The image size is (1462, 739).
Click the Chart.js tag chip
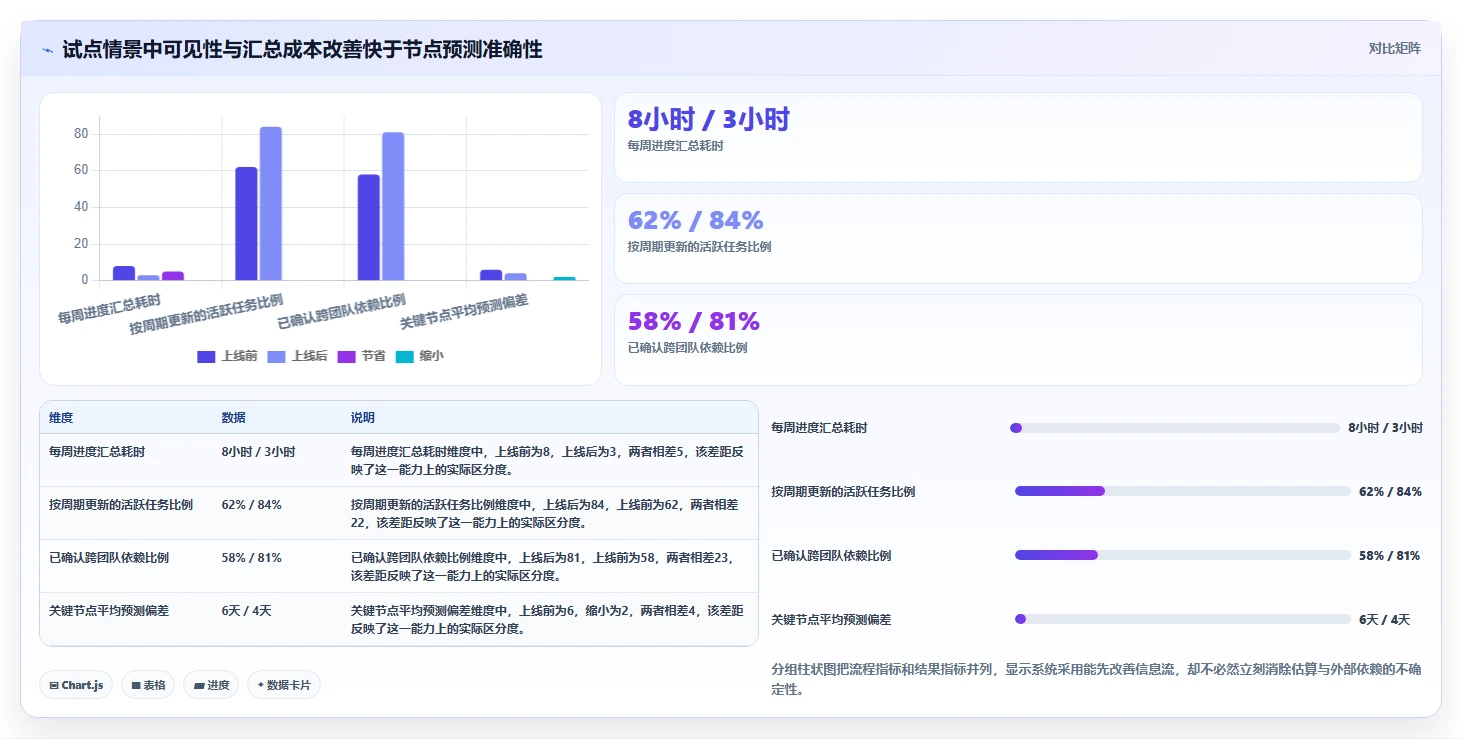point(76,685)
